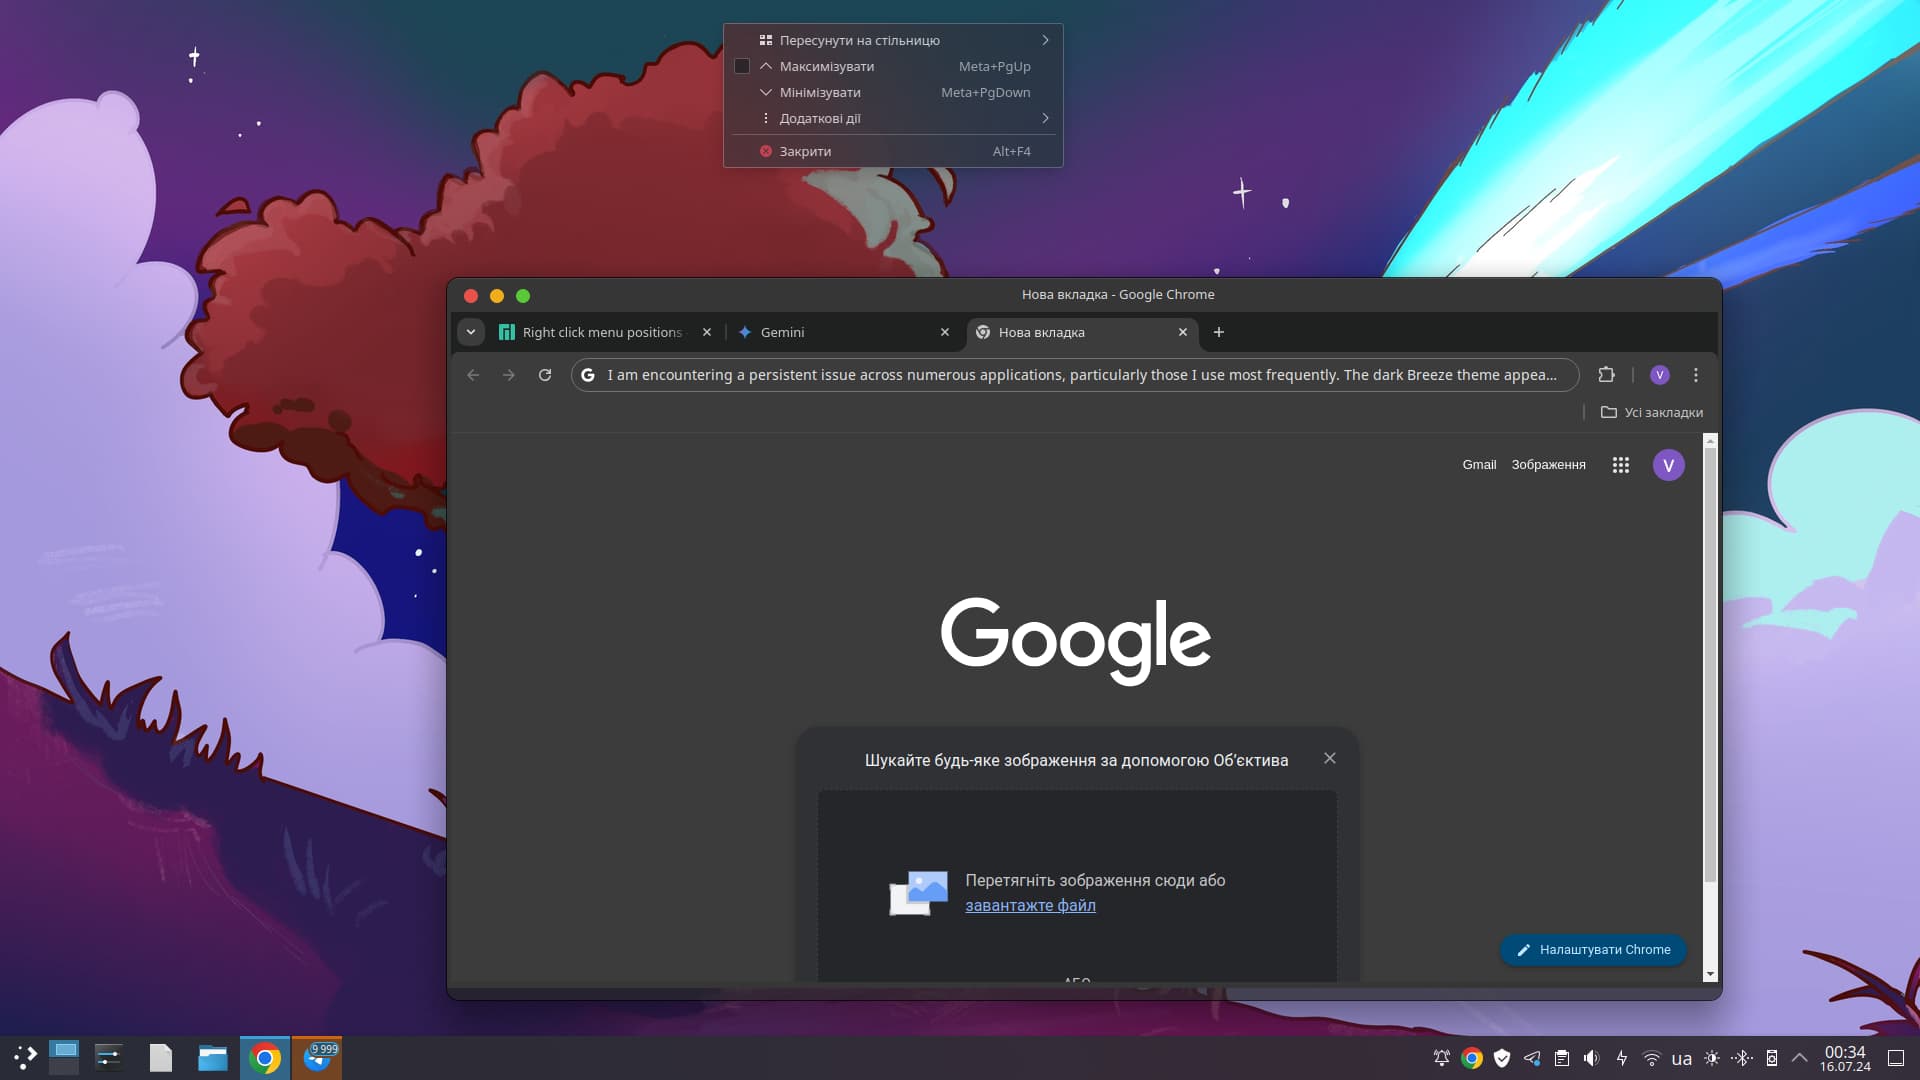
Task: Open the Klipper clipboard in system tray
Action: tap(1561, 1057)
